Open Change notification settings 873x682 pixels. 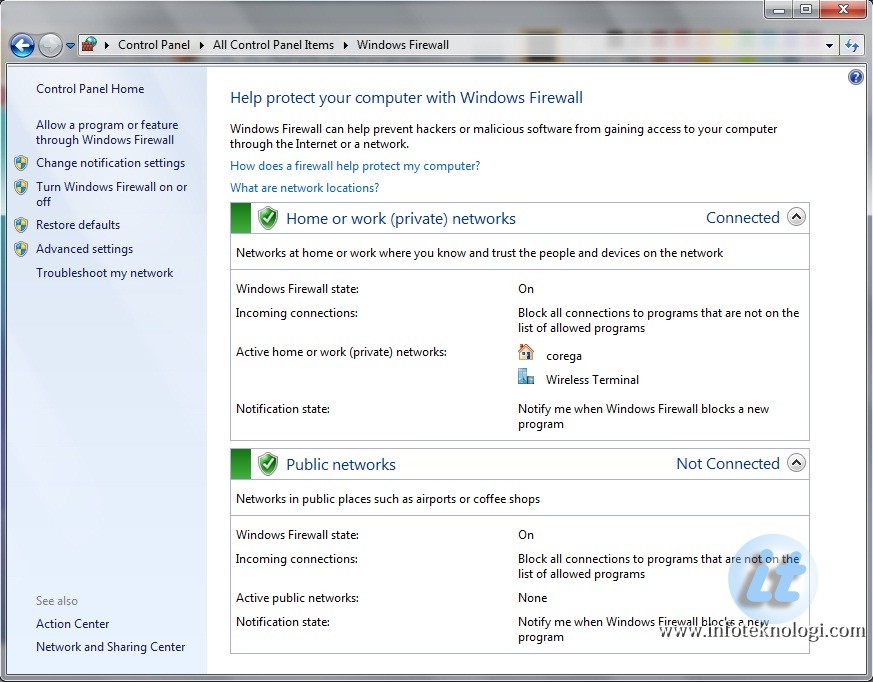110,163
